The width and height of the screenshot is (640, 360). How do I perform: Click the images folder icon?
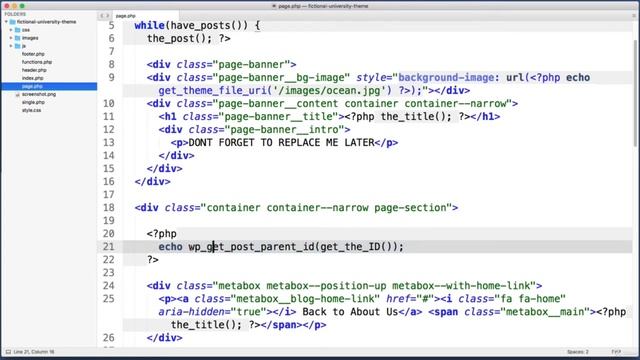coord(18,38)
